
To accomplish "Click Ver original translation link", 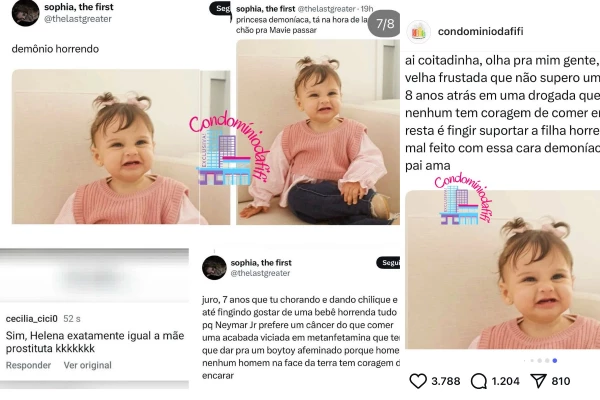I will tap(88, 365).
